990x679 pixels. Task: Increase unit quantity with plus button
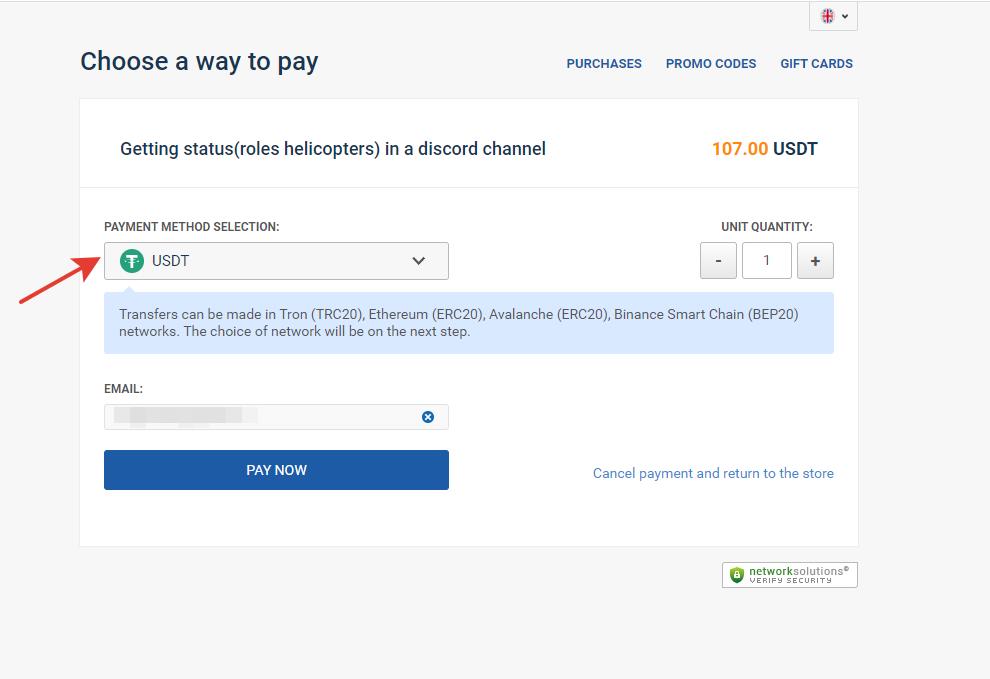pos(815,261)
